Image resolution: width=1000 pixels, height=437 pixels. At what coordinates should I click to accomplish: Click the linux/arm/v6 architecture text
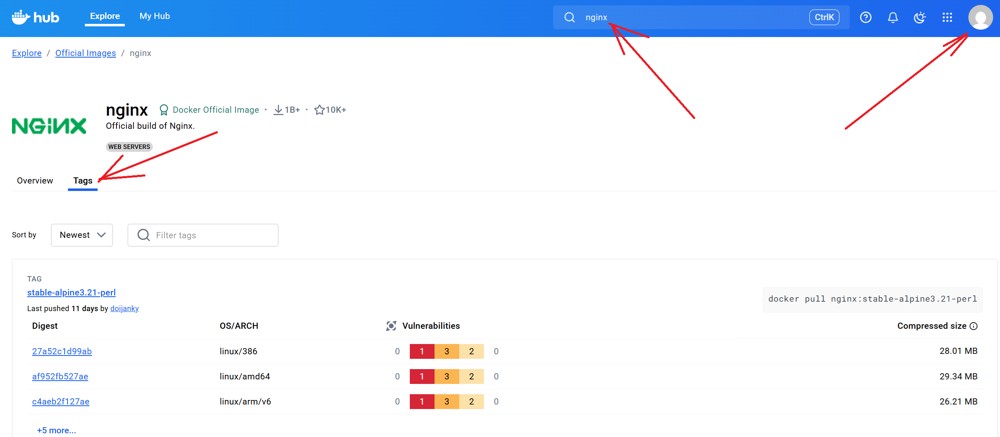click(x=247, y=402)
